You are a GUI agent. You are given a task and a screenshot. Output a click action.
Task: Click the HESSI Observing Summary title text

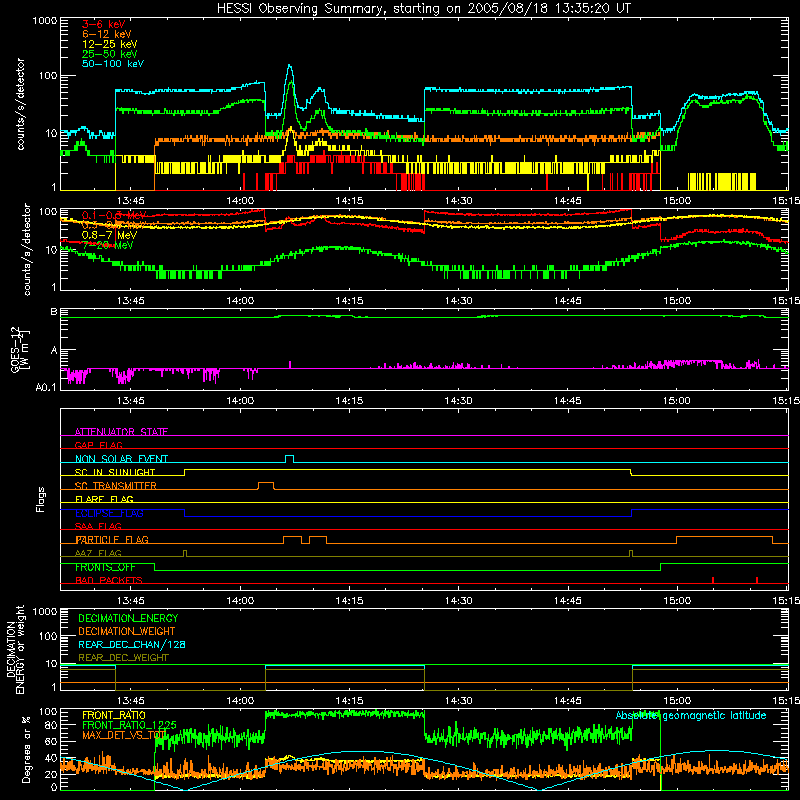423,9
